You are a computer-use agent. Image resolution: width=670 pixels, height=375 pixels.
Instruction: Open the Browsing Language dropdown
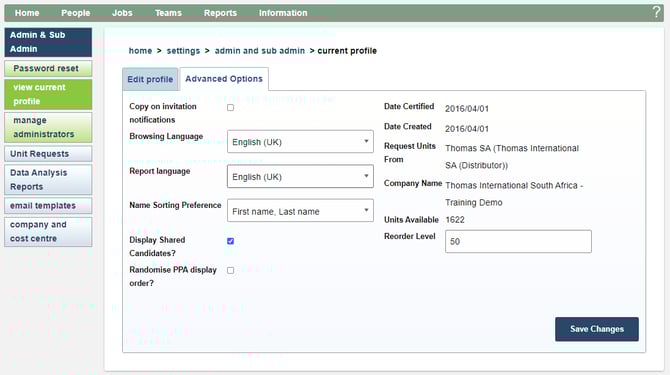point(300,142)
